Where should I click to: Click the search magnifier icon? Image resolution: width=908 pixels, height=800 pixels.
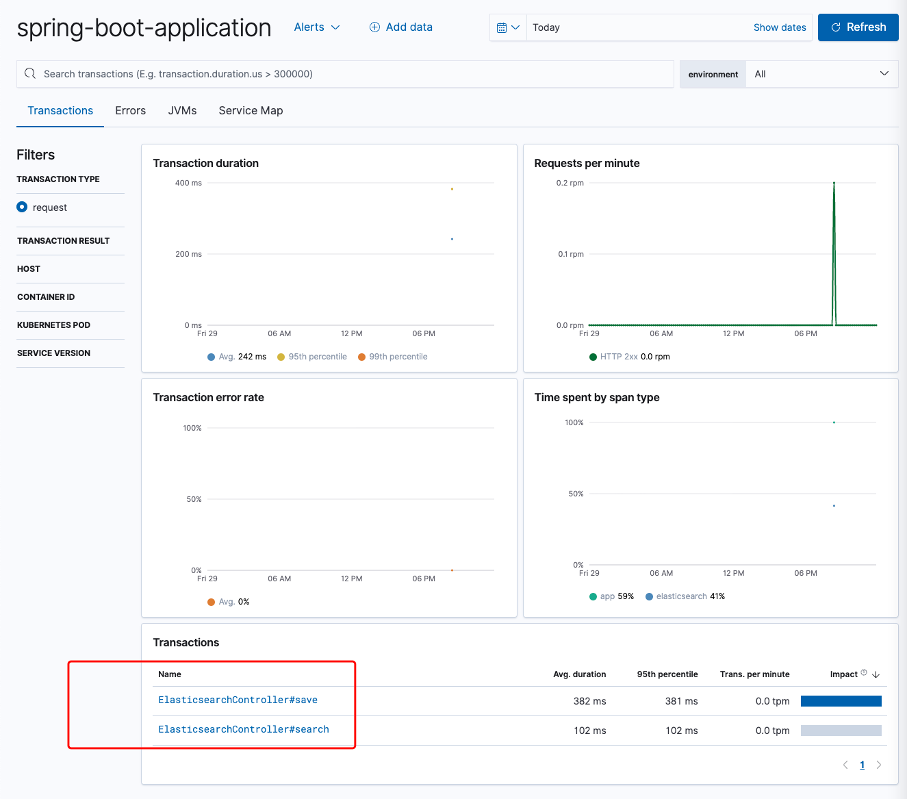[x=30, y=73]
